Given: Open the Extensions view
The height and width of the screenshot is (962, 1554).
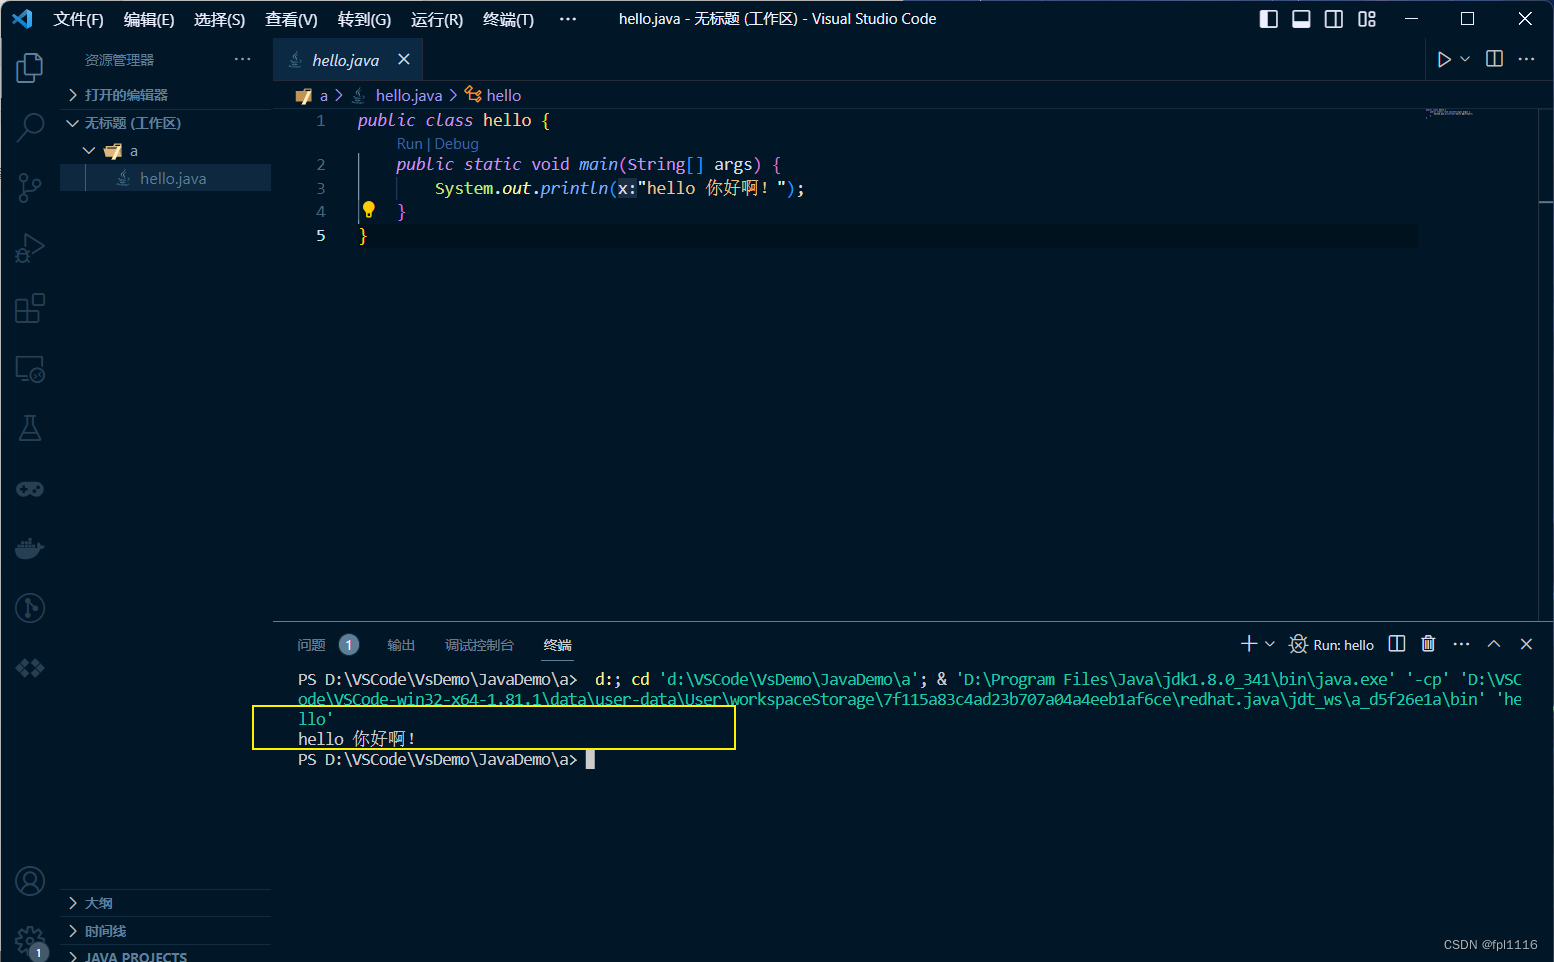Looking at the screenshot, I should tap(30, 308).
